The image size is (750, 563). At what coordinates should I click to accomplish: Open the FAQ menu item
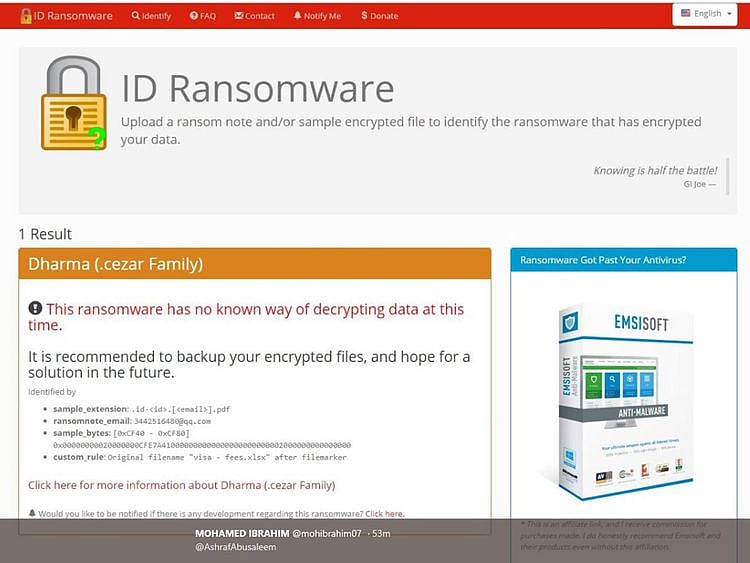click(x=202, y=16)
